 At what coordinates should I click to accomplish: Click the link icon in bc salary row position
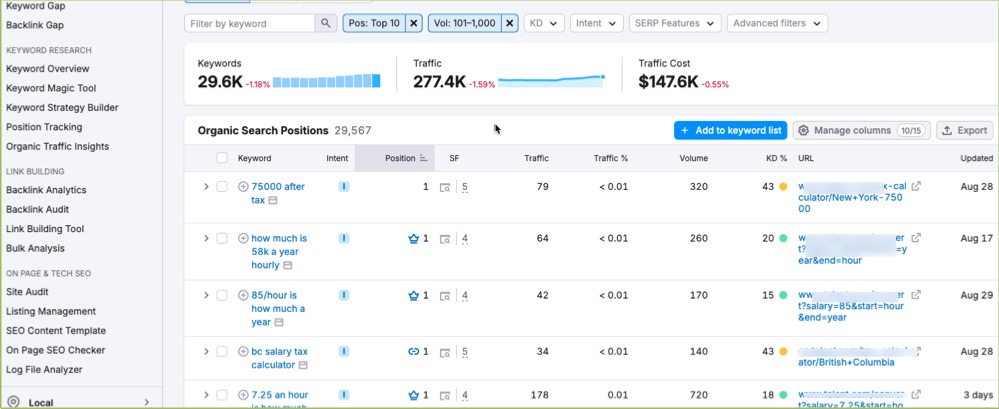(413, 352)
